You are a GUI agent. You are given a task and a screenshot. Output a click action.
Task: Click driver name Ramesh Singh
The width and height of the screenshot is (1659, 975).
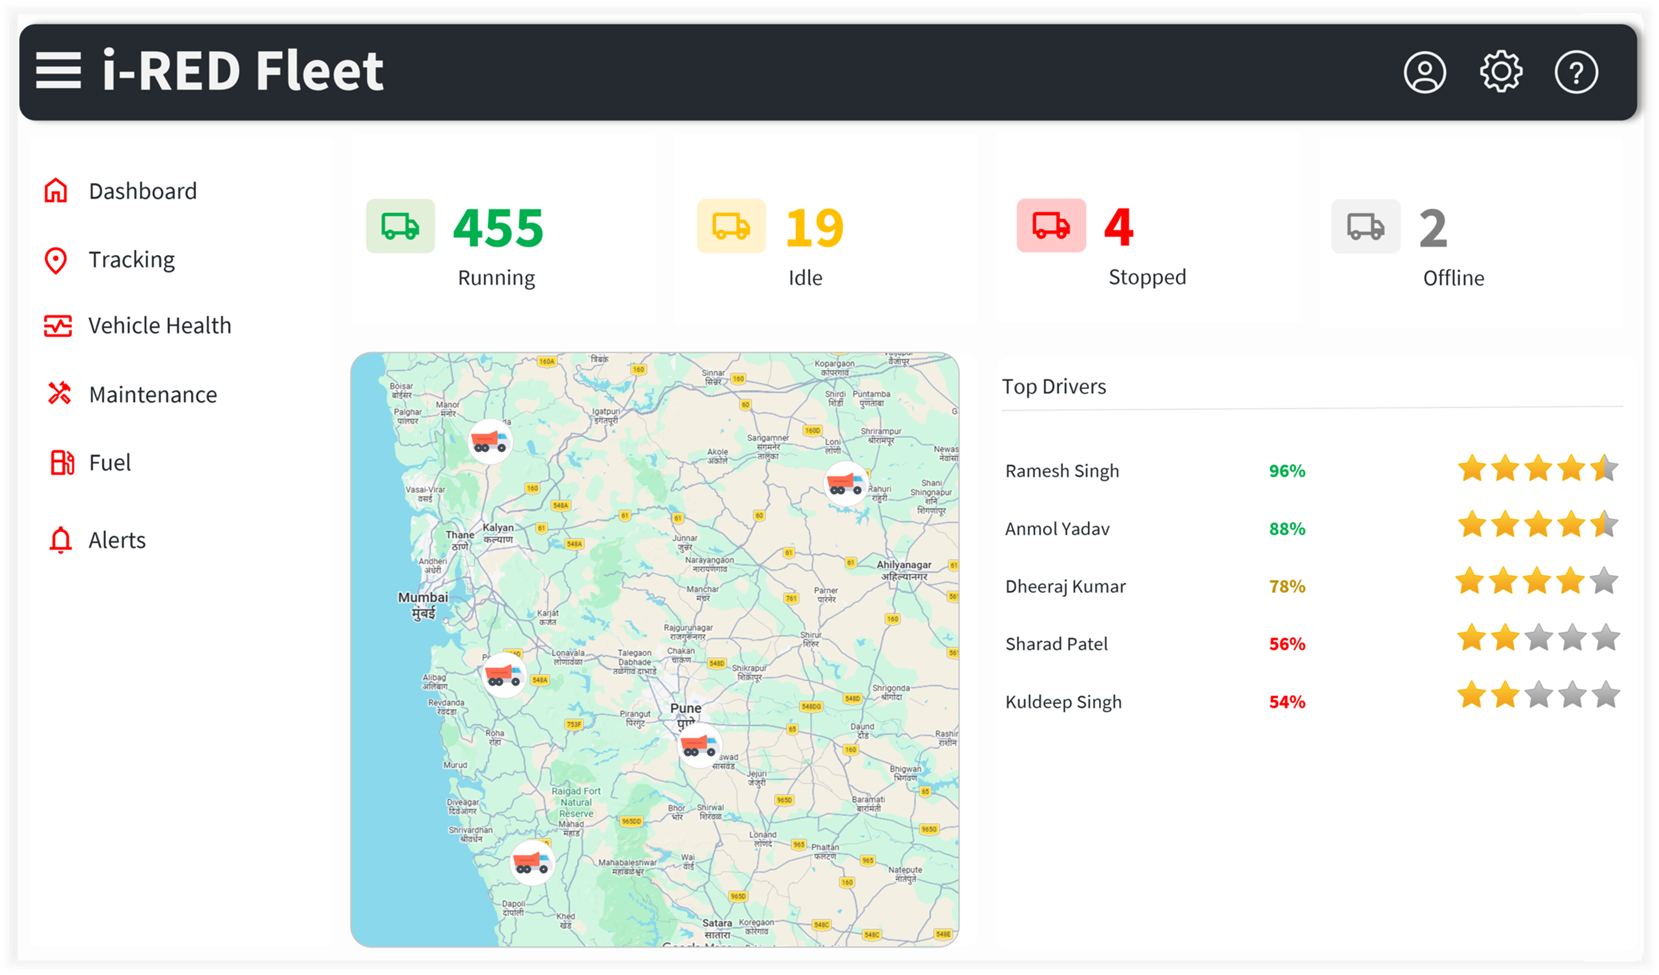(1062, 471)
